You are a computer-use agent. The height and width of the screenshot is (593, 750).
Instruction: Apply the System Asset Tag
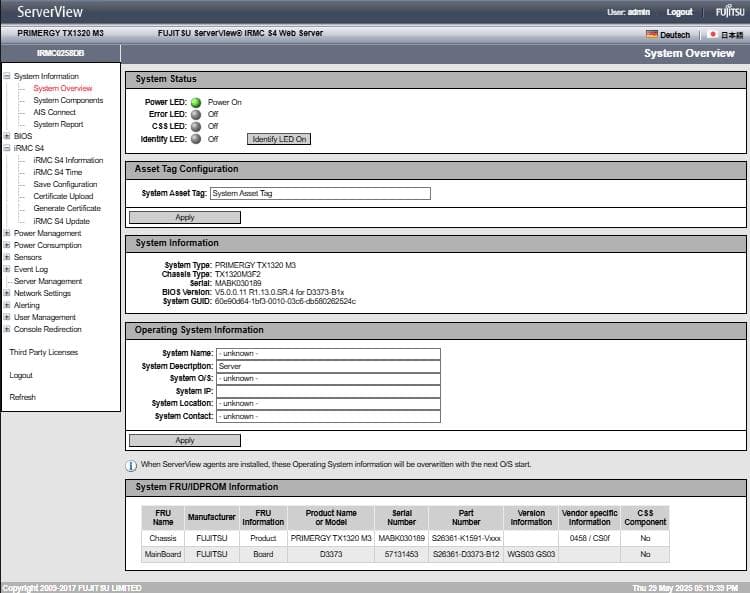tap(185, 217)
